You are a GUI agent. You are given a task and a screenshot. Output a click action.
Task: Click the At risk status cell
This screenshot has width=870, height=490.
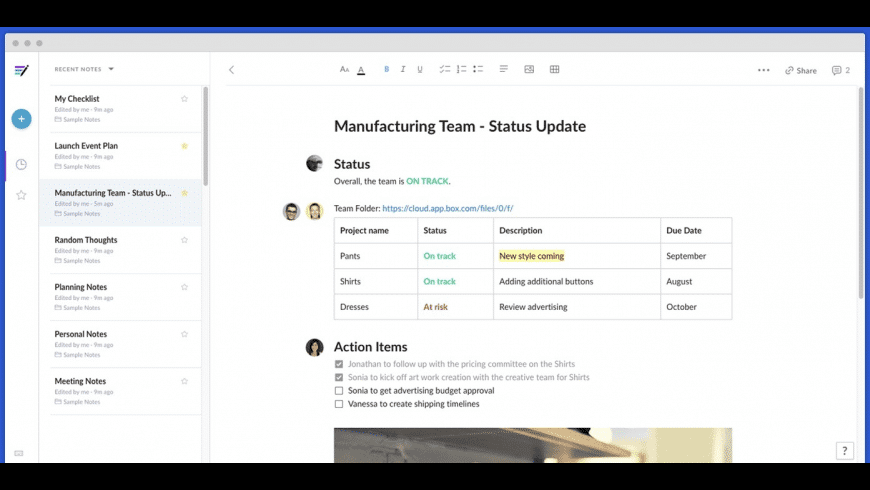[455, 307]
